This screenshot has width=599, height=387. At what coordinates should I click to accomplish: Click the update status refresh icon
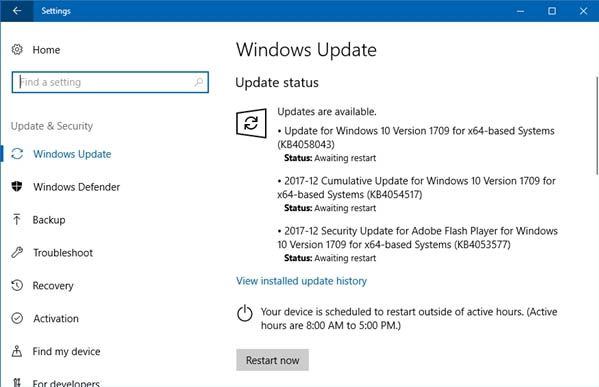point(251,123)
